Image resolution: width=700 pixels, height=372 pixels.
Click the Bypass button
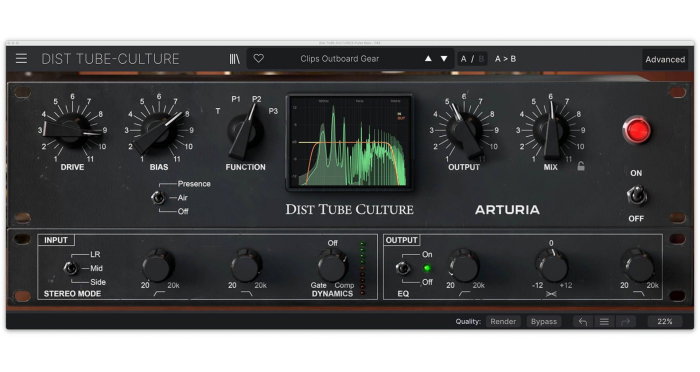click(x=543, y=322)
